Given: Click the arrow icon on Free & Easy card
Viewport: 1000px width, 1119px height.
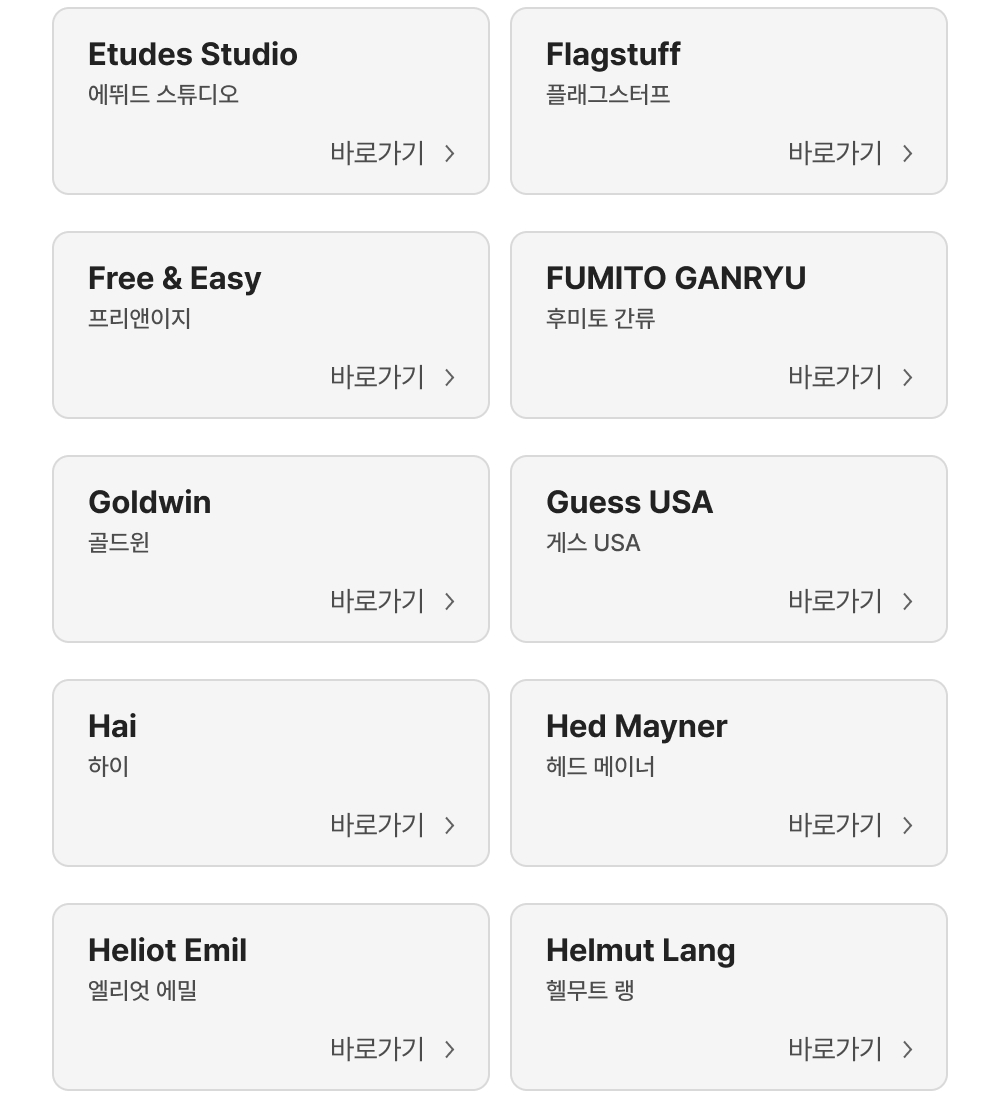Looking at the screenshot, I should [450, 377].
